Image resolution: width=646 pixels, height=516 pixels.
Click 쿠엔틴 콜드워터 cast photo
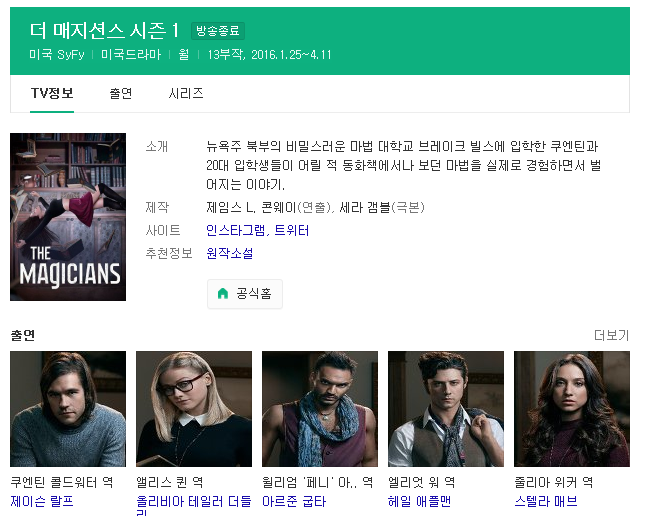[68, 408]
